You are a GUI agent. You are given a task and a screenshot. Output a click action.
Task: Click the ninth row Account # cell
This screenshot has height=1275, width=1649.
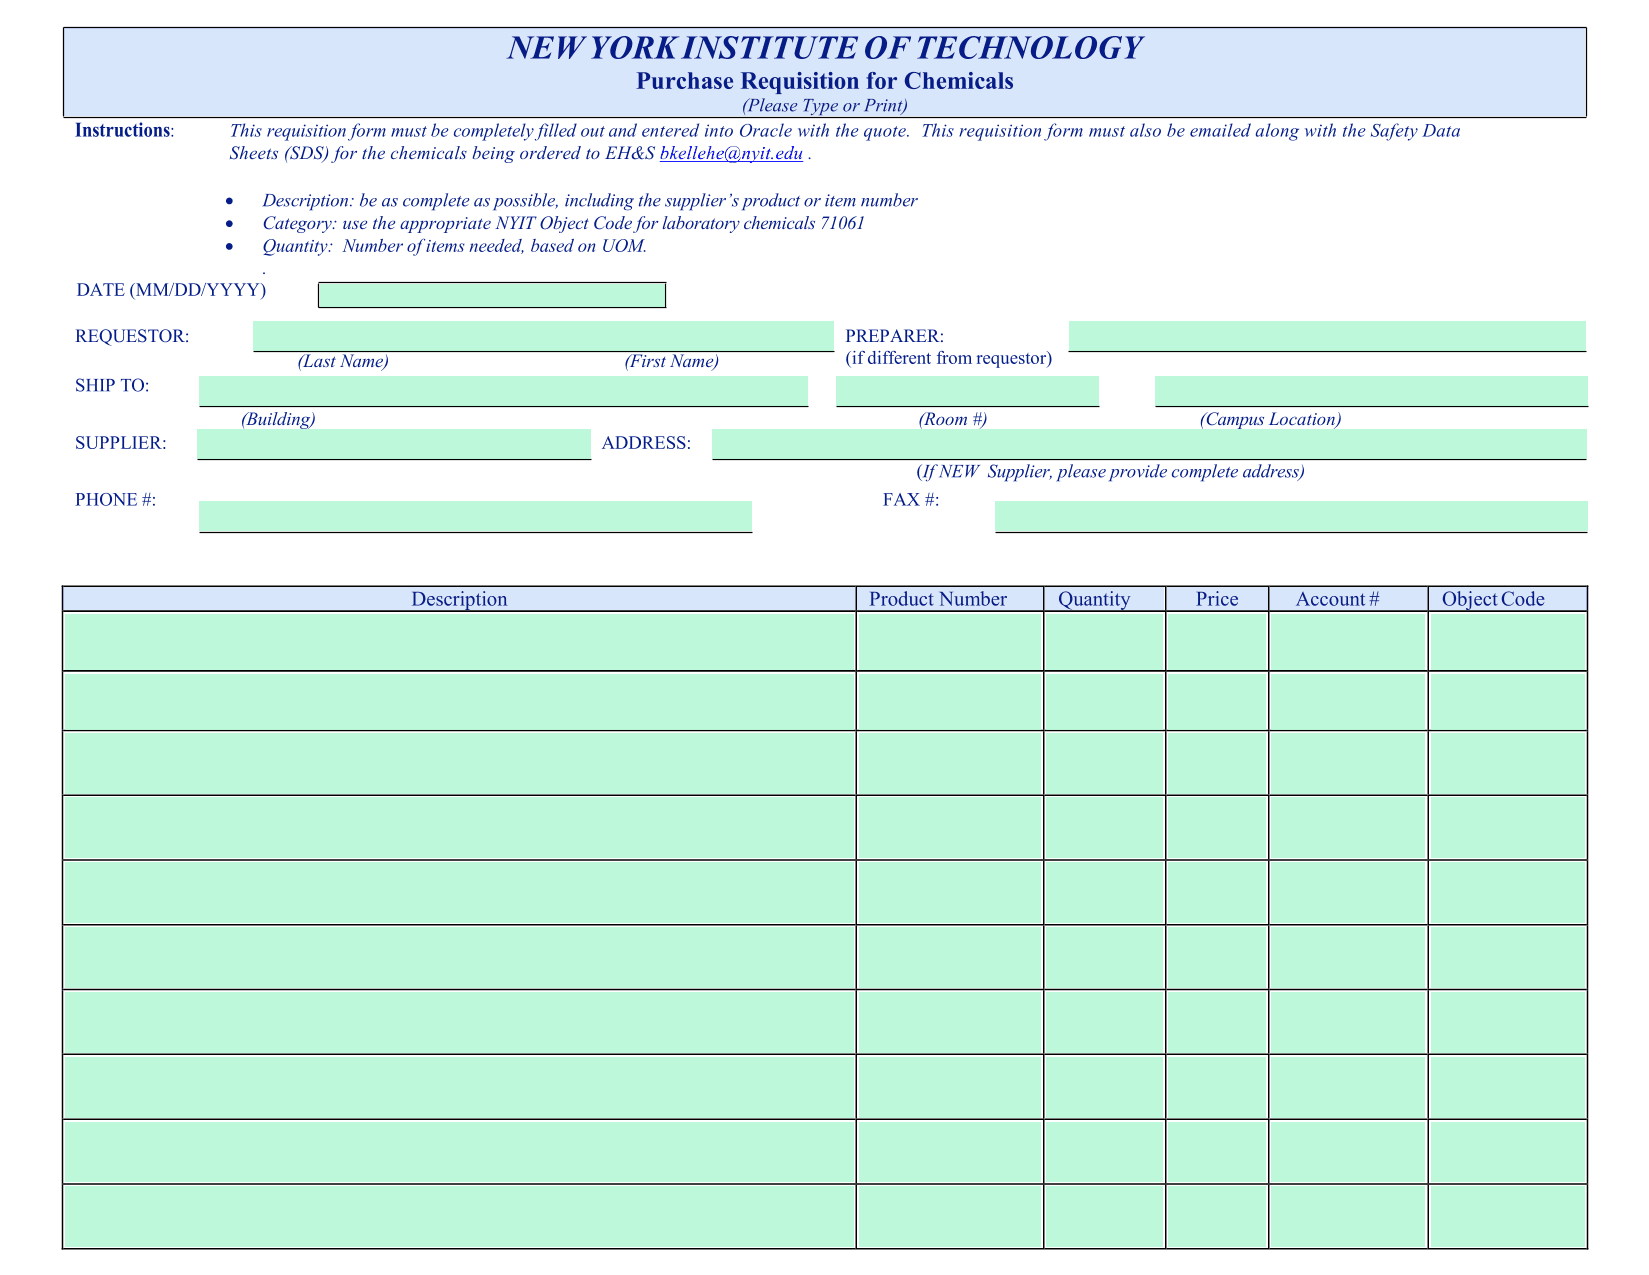click(x=1349, y=1152)
